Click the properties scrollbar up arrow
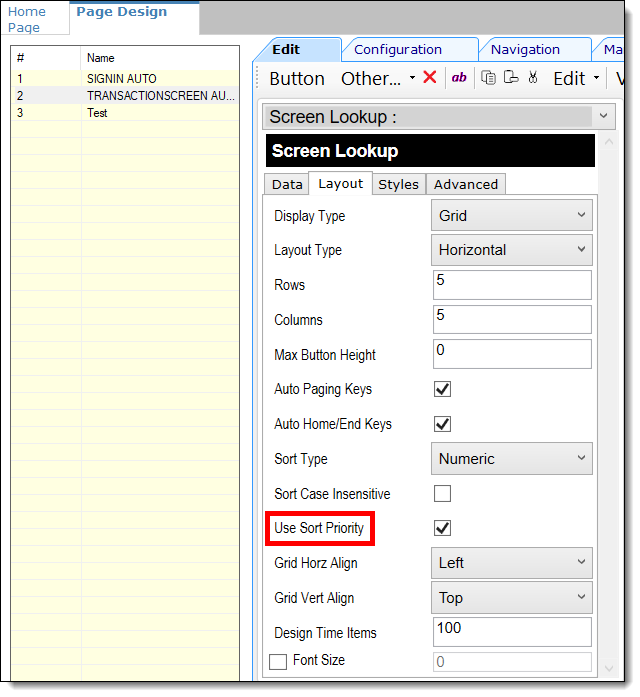The width and height of the screenshot is (640, 697). click(x=609, y=142)
